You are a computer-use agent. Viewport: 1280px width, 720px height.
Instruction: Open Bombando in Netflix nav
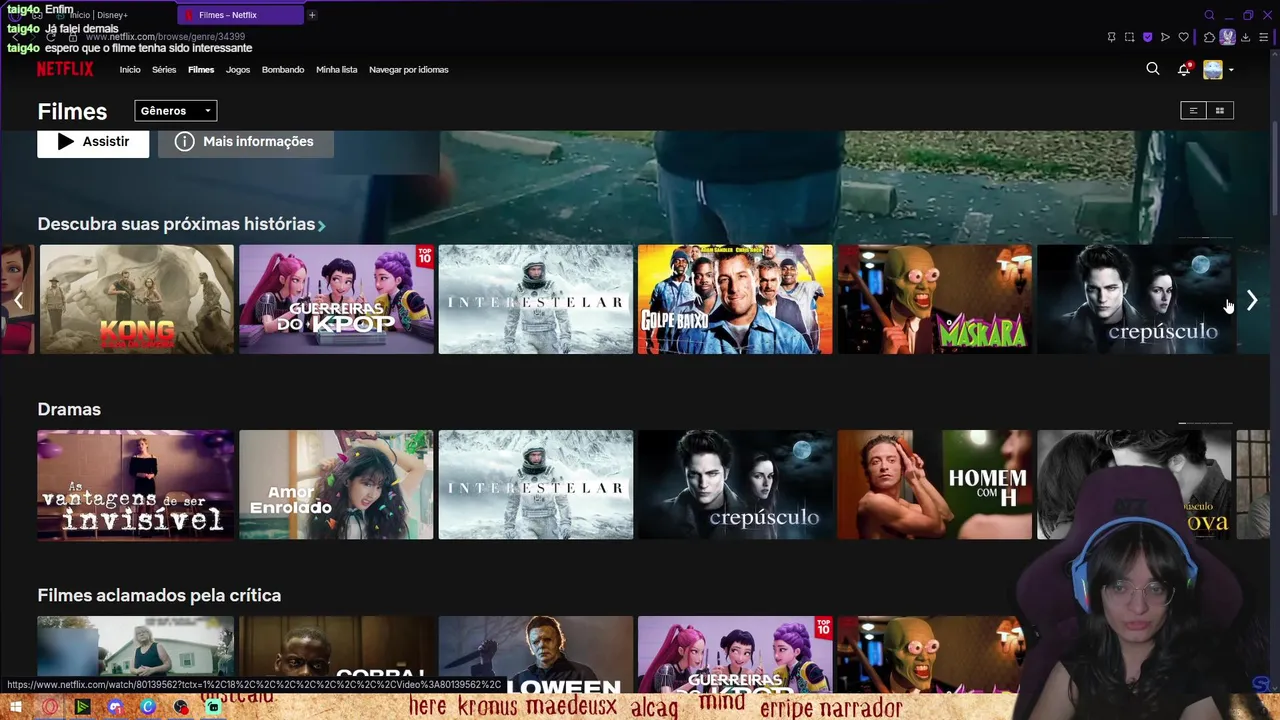(283, 70)
